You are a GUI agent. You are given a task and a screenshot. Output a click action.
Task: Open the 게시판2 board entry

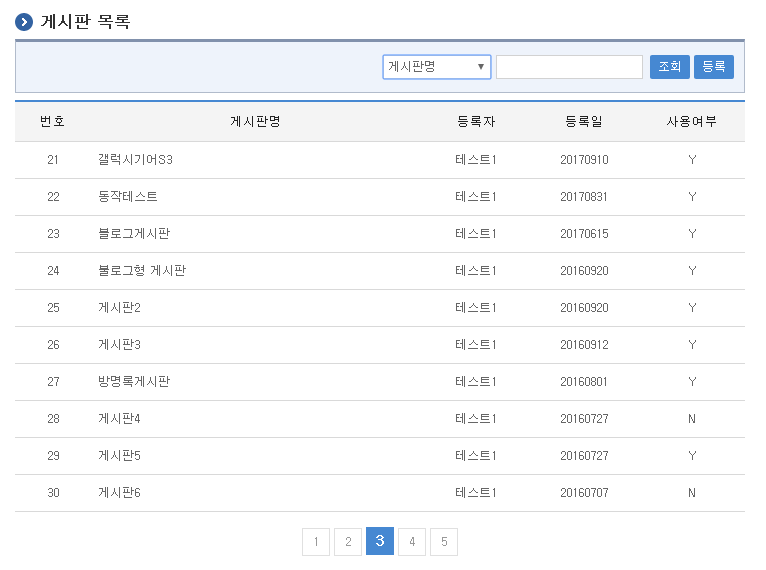click(x=119, y=308)
